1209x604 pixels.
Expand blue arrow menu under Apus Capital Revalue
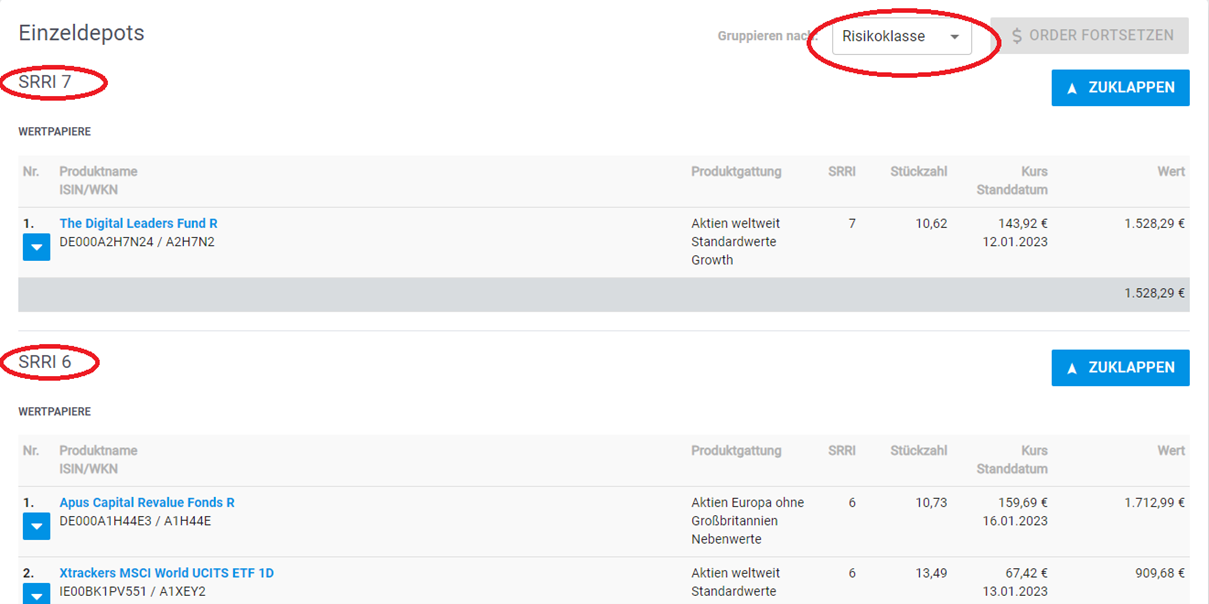coord(36,526)
